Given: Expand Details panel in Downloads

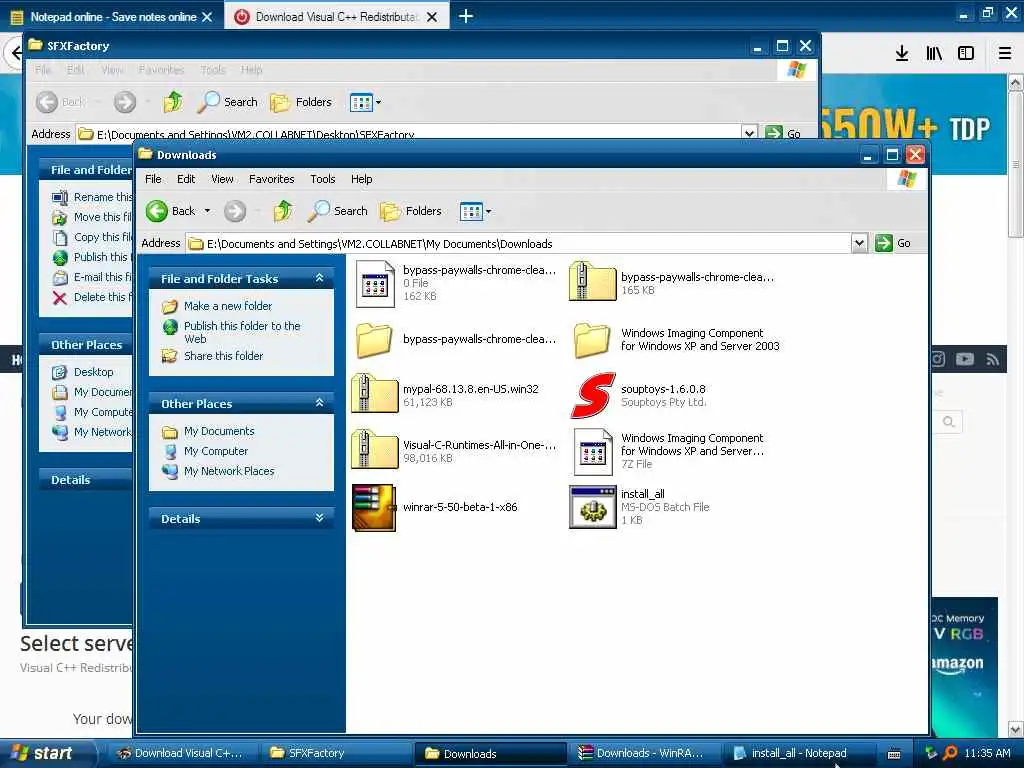Looking at the screenshot, I should (319, 518).
